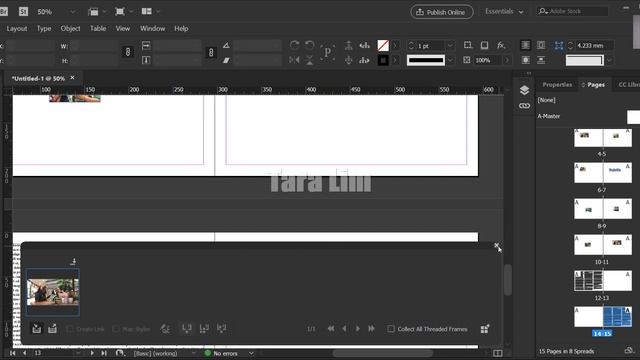Select spread 8-9 thumbnail in Pages panel
This screenshot has width=640, height=360.
click(x=603, y=209)
